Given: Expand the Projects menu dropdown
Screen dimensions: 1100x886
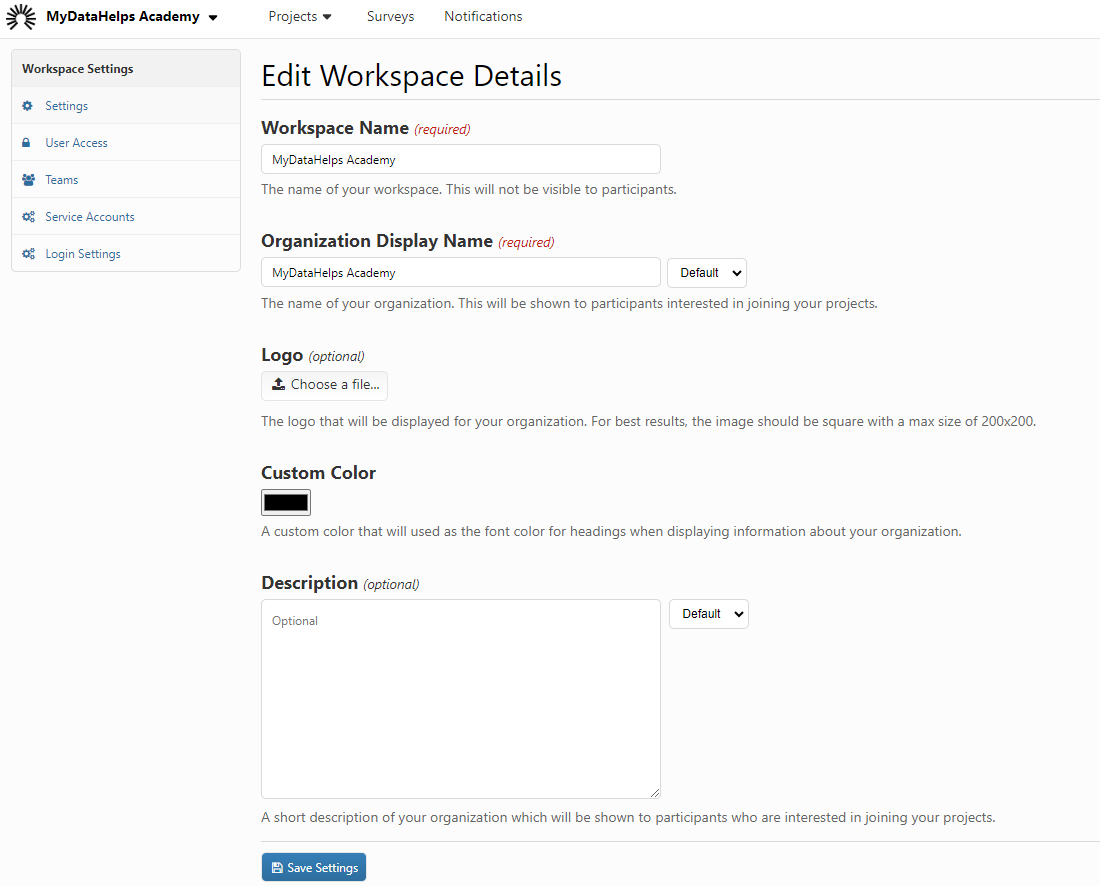Looking at the screenshot, I should (300, 17).
